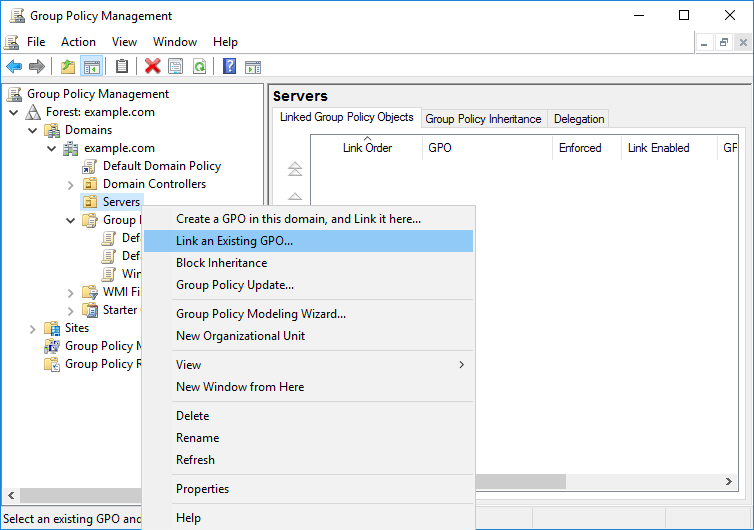Image resolution: width=754 pixels, height=530 pixels.
Task: Click the list's scroll right arrow
Action: [x=729, y=481]
